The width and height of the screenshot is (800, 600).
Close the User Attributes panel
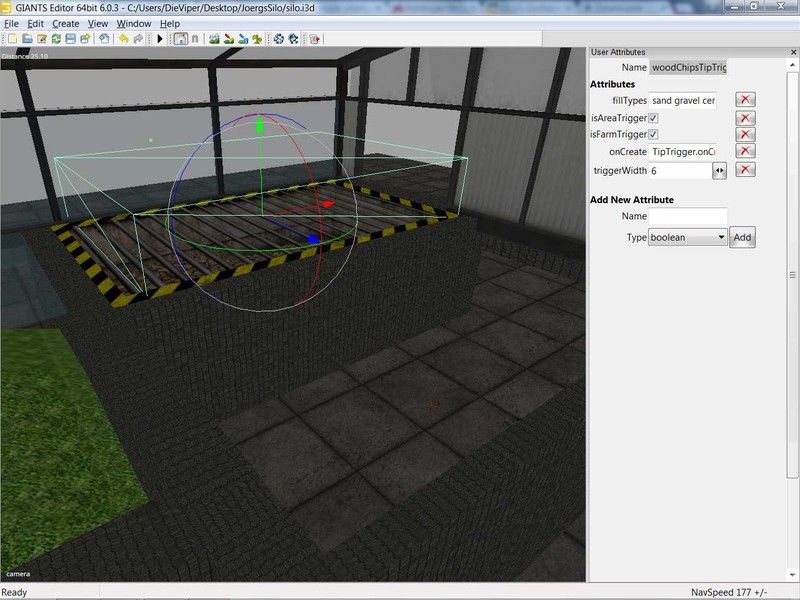pyautogui.click(x=791, y=52)
